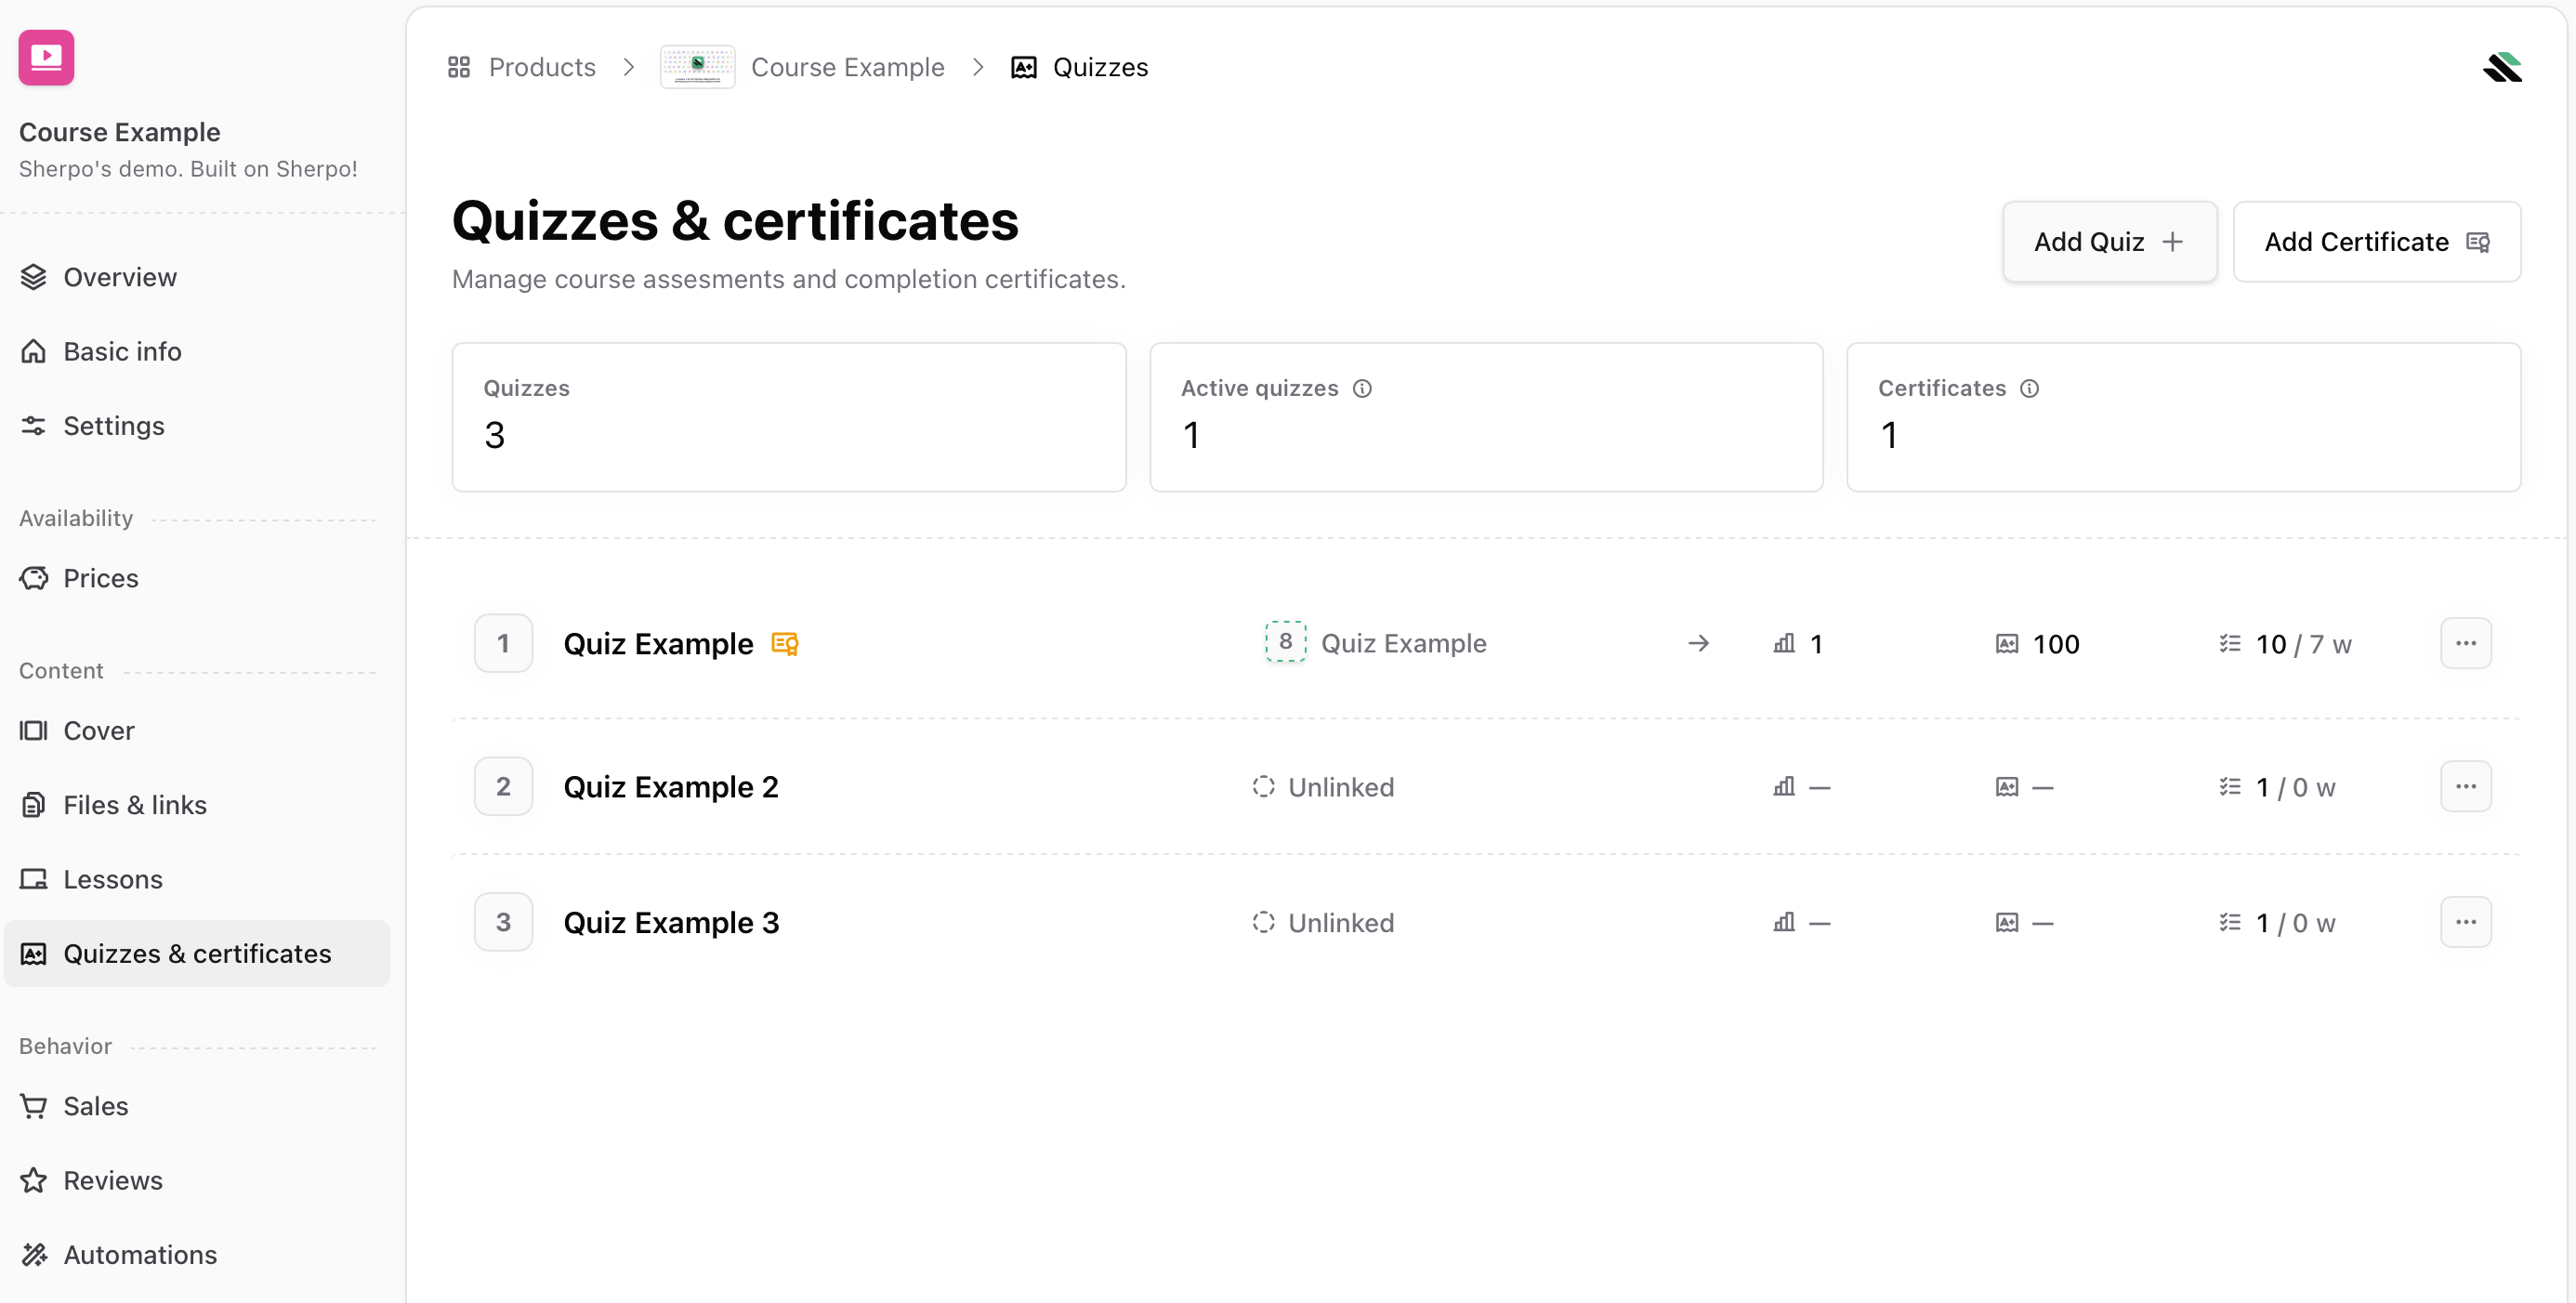
Task: Open the Lessons panel via its icon
Action: 33,879
